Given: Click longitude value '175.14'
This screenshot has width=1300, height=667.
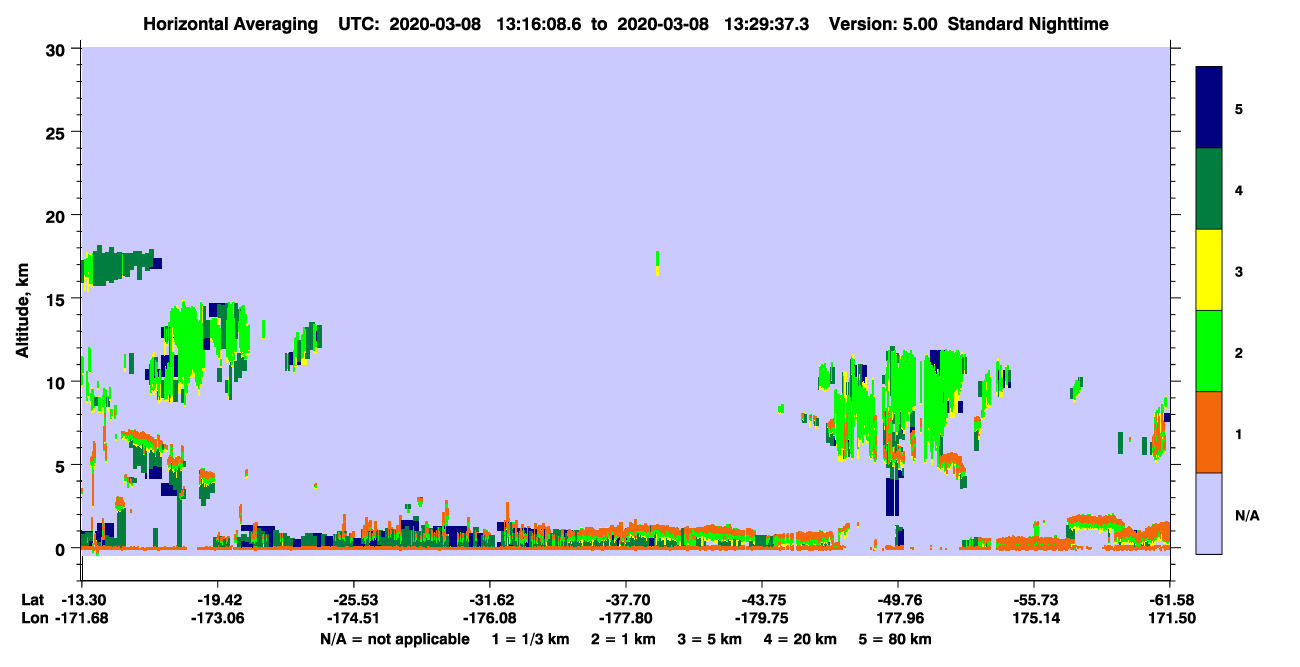Looking at the screenshot, I should pyautogui.click(x=1034, y=619).
